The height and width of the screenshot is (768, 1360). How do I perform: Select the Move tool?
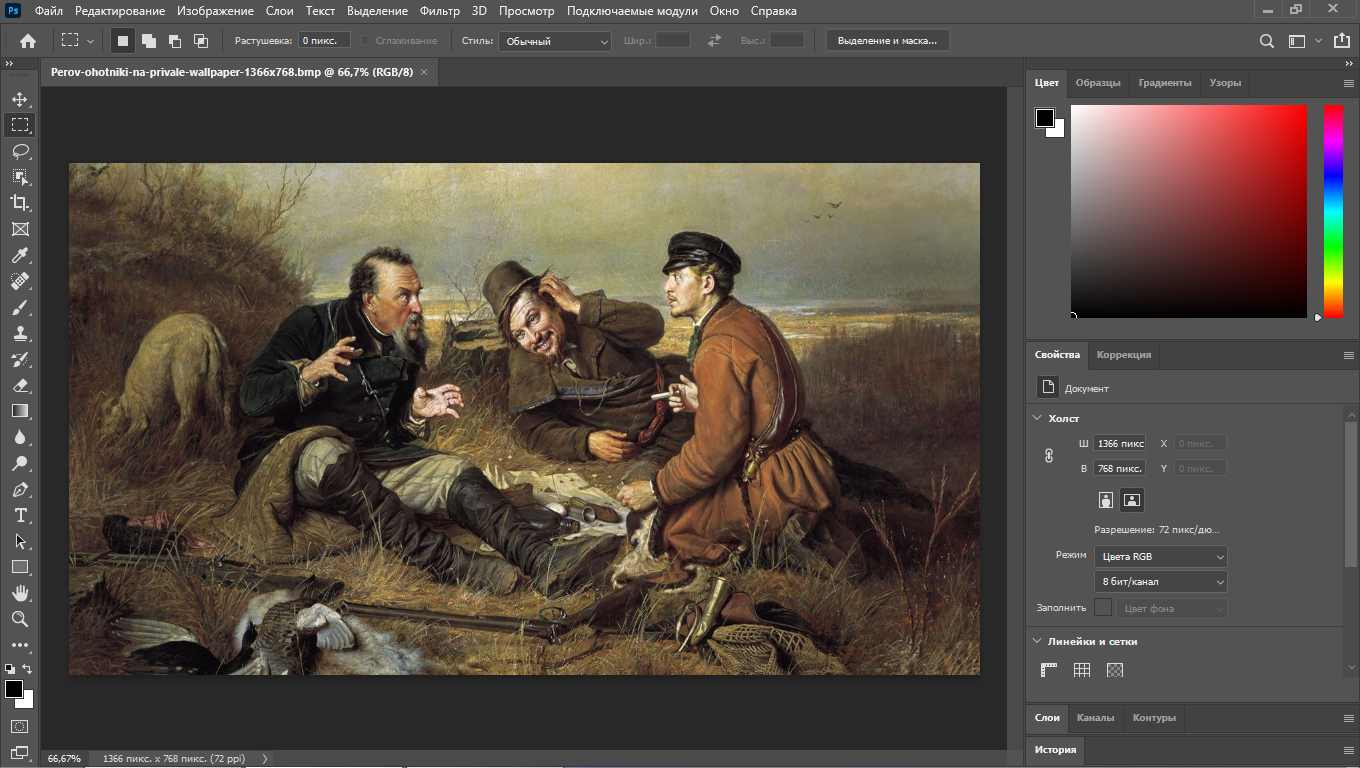click(x=20, y=99)
